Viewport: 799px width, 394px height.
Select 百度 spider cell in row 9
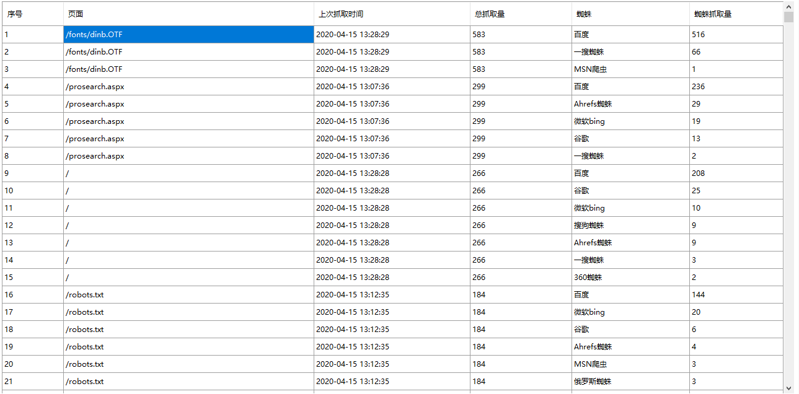630,173
